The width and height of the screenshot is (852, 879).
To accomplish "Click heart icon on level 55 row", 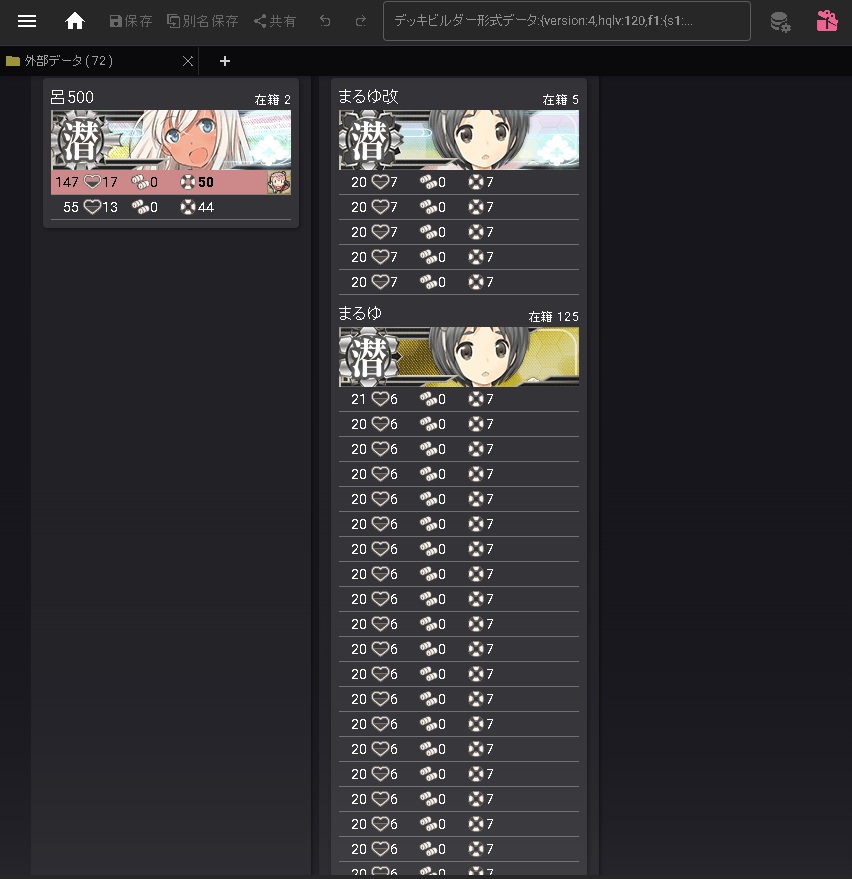I will coord(92,207).
